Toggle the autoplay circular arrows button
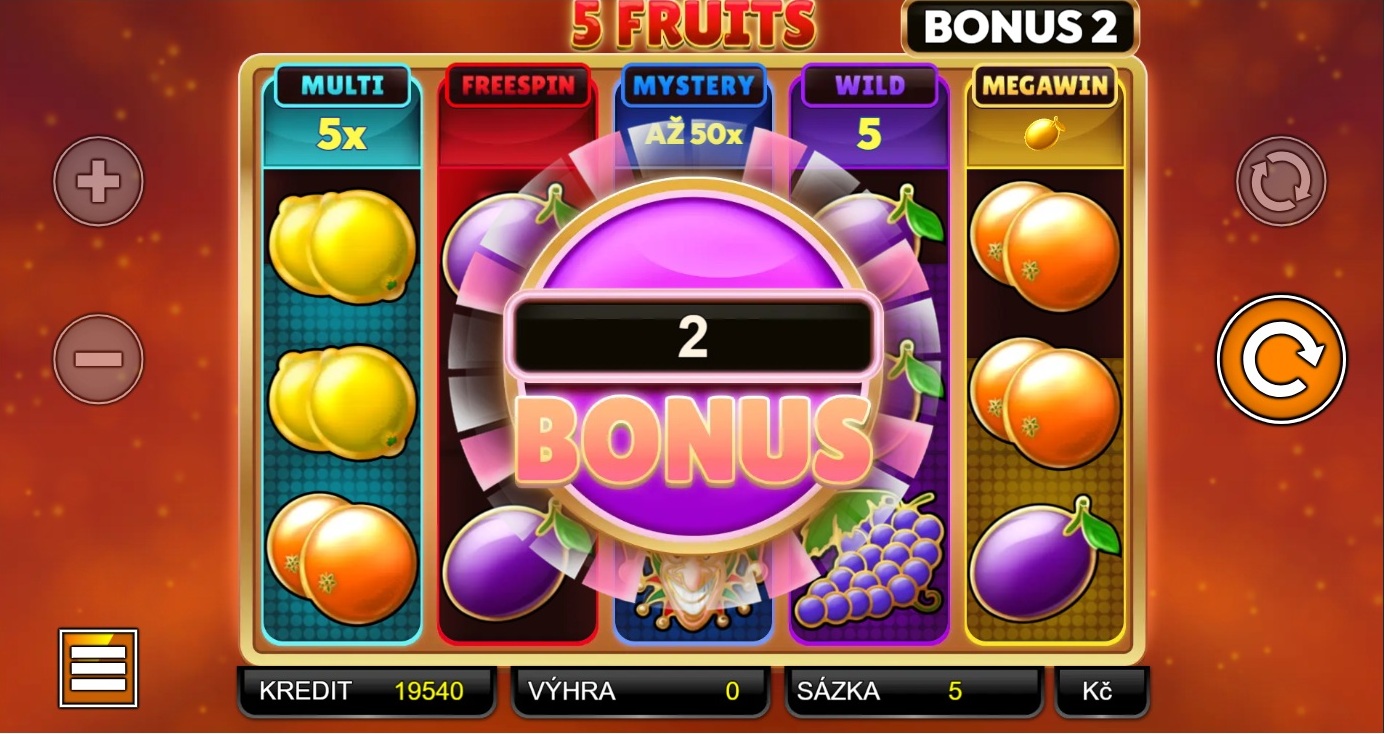 [x=1281, y=182]
